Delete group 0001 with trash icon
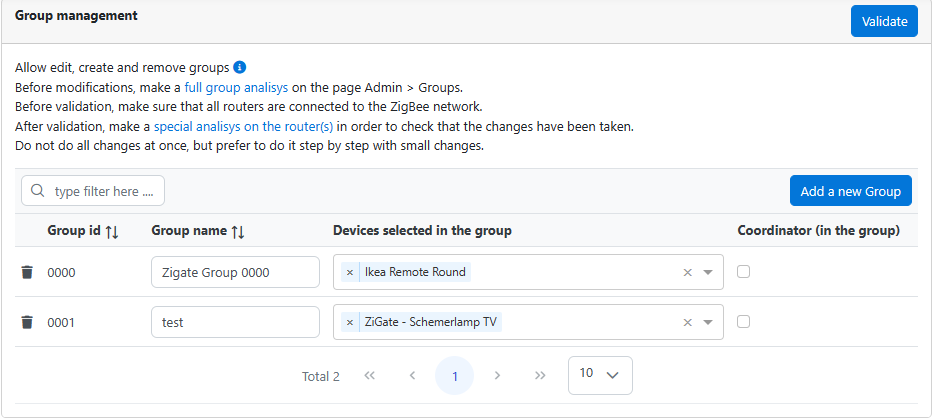This screenshot has width=932, height=419. [27, 322]
